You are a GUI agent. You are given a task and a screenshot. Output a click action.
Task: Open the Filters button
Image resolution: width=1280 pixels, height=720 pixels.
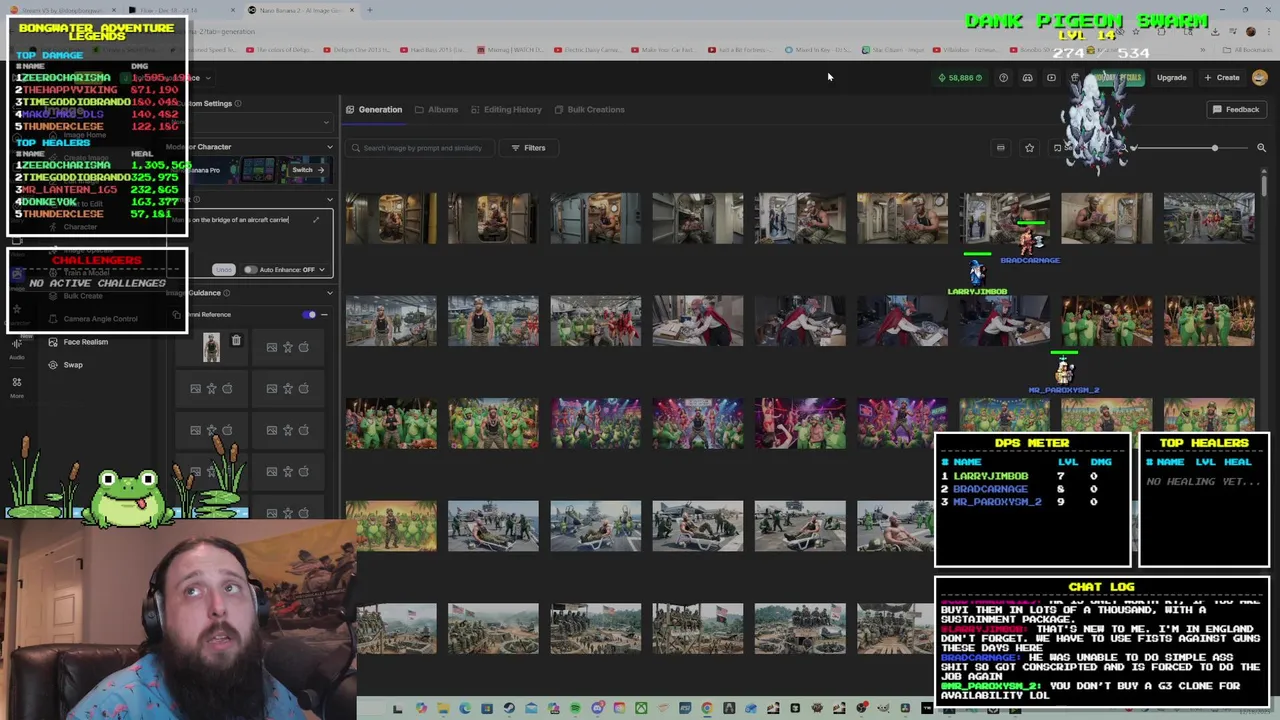point(528,148)
